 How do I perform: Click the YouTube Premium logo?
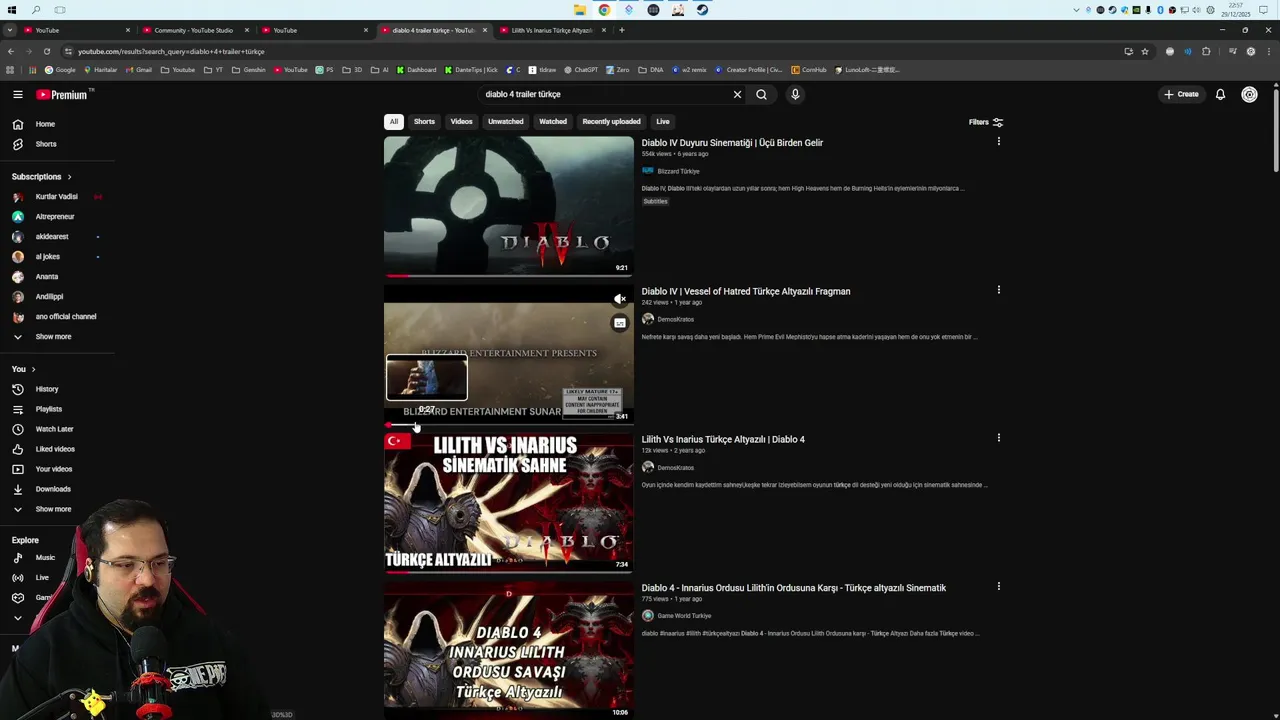64,94
